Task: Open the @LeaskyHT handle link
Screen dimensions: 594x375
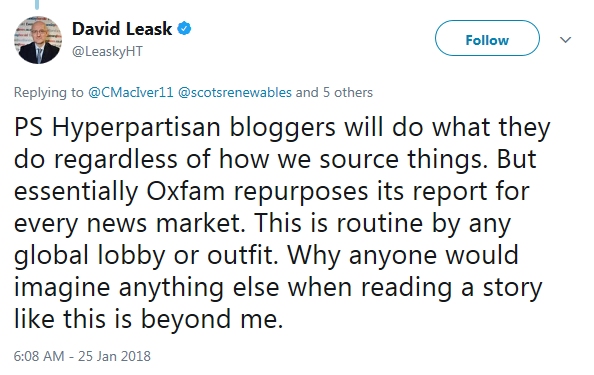Action: click(x=107, y=51)
